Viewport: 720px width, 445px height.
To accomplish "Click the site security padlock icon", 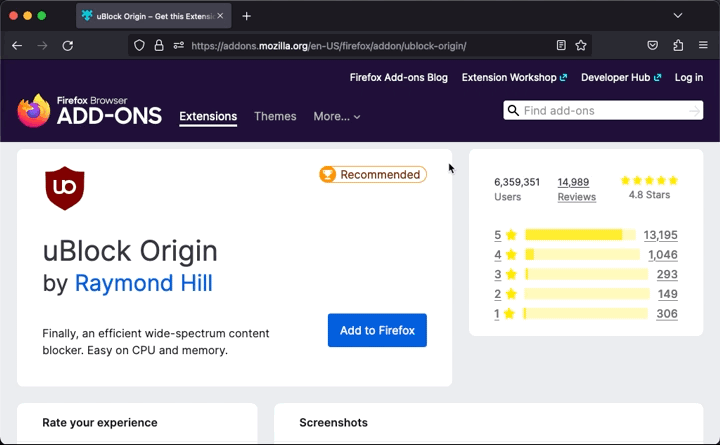I will coord(159,45).
